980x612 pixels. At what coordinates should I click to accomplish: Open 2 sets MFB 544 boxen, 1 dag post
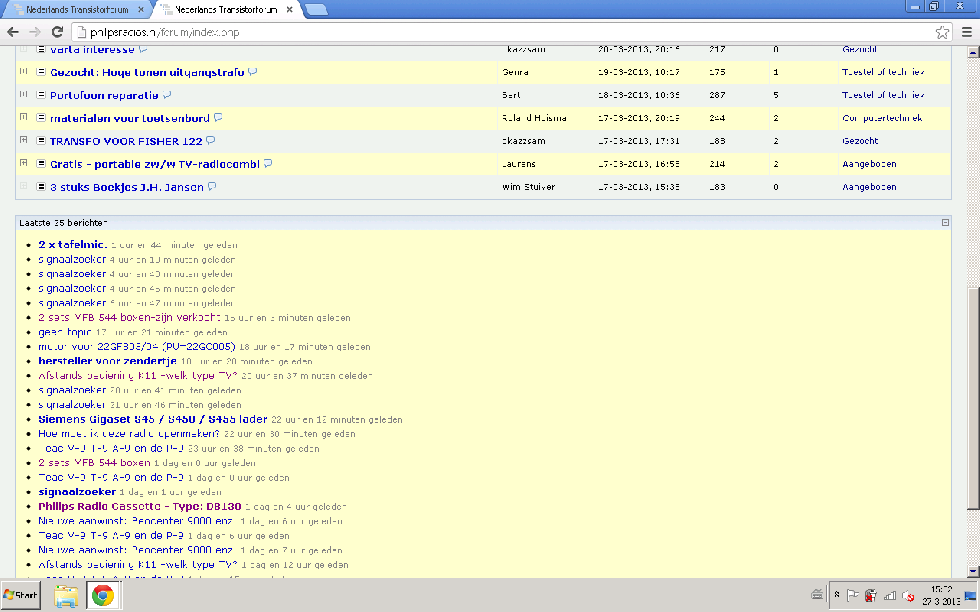coord(94,463)
